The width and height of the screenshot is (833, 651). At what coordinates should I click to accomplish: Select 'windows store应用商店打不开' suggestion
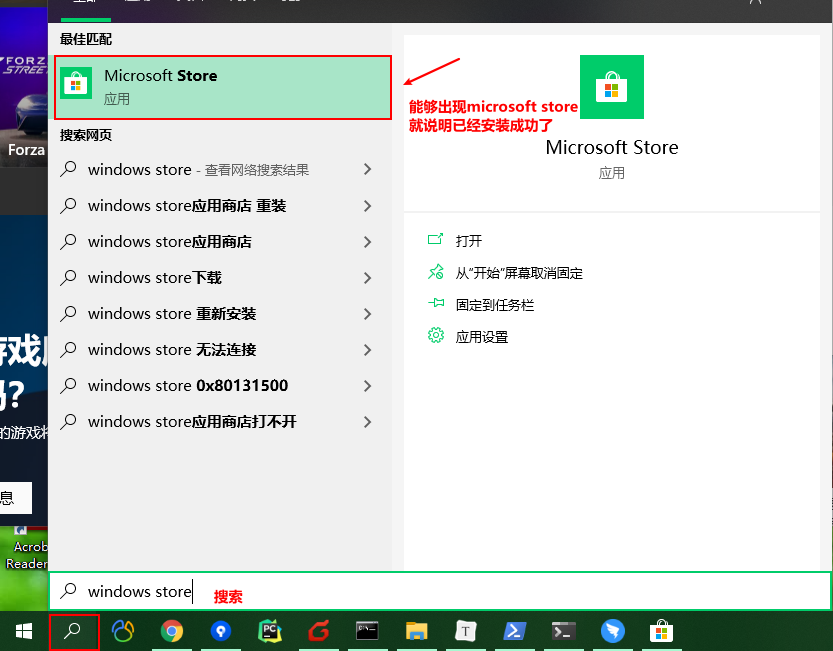pos(220,422)
